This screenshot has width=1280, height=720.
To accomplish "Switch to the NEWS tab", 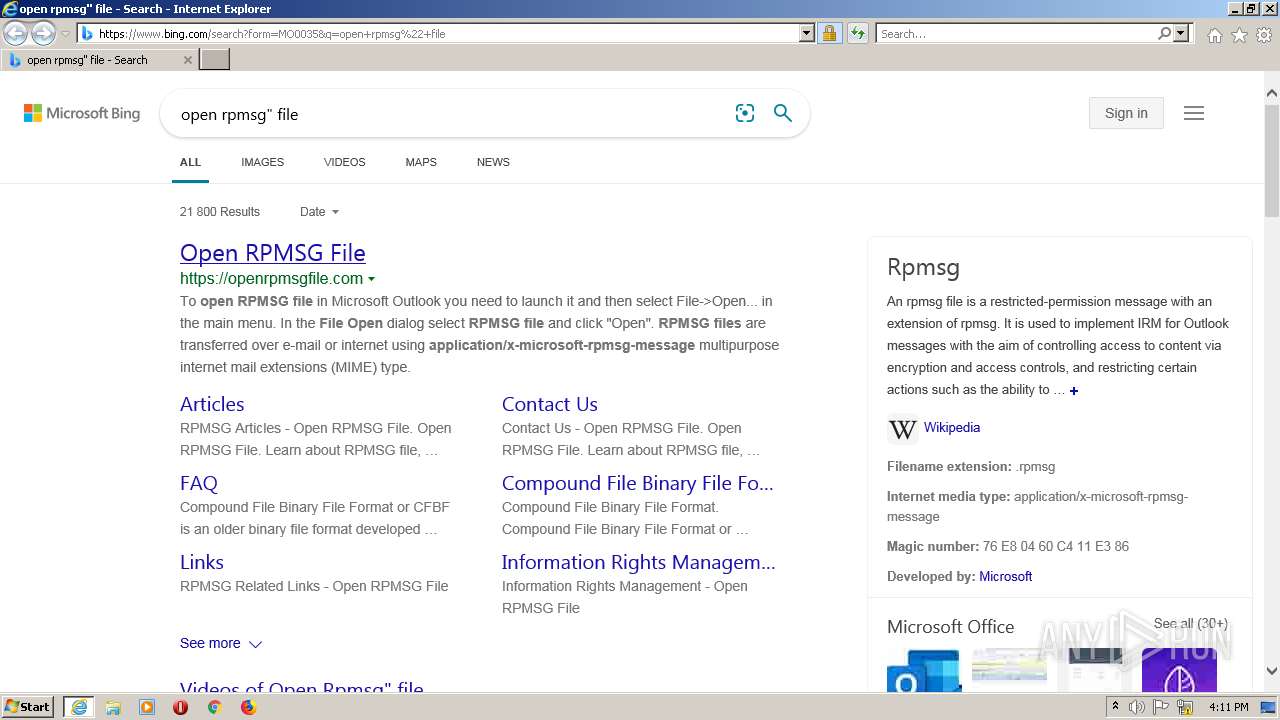I will coord(493,162).
